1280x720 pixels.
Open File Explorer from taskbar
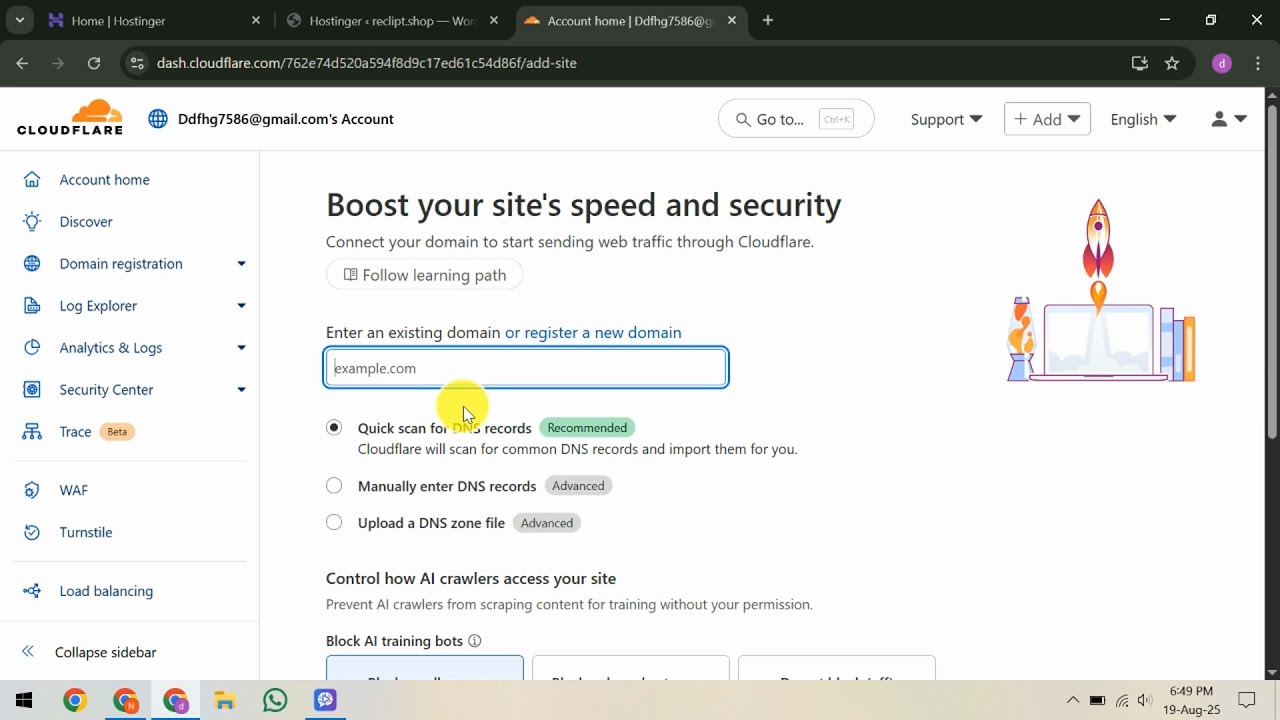pyautogui.click(x=225, y=700)
